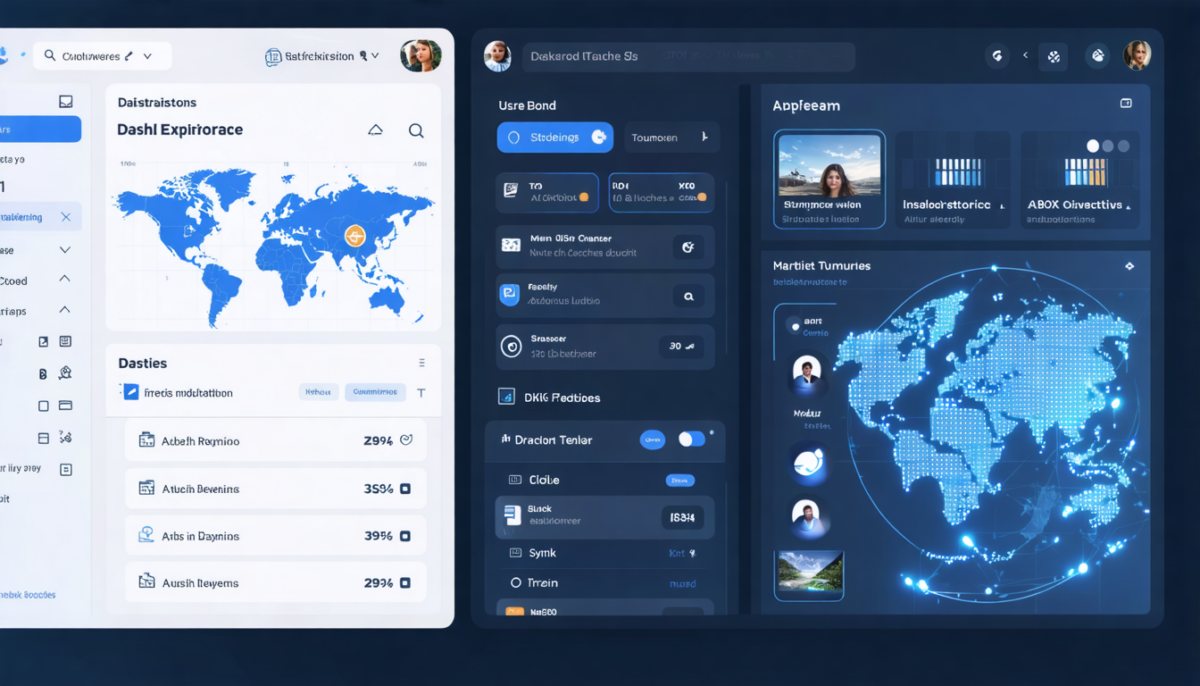
Task: Toggle the switch in the 'Dracion Tenlar' row
Action: click(x=691, y=439)
